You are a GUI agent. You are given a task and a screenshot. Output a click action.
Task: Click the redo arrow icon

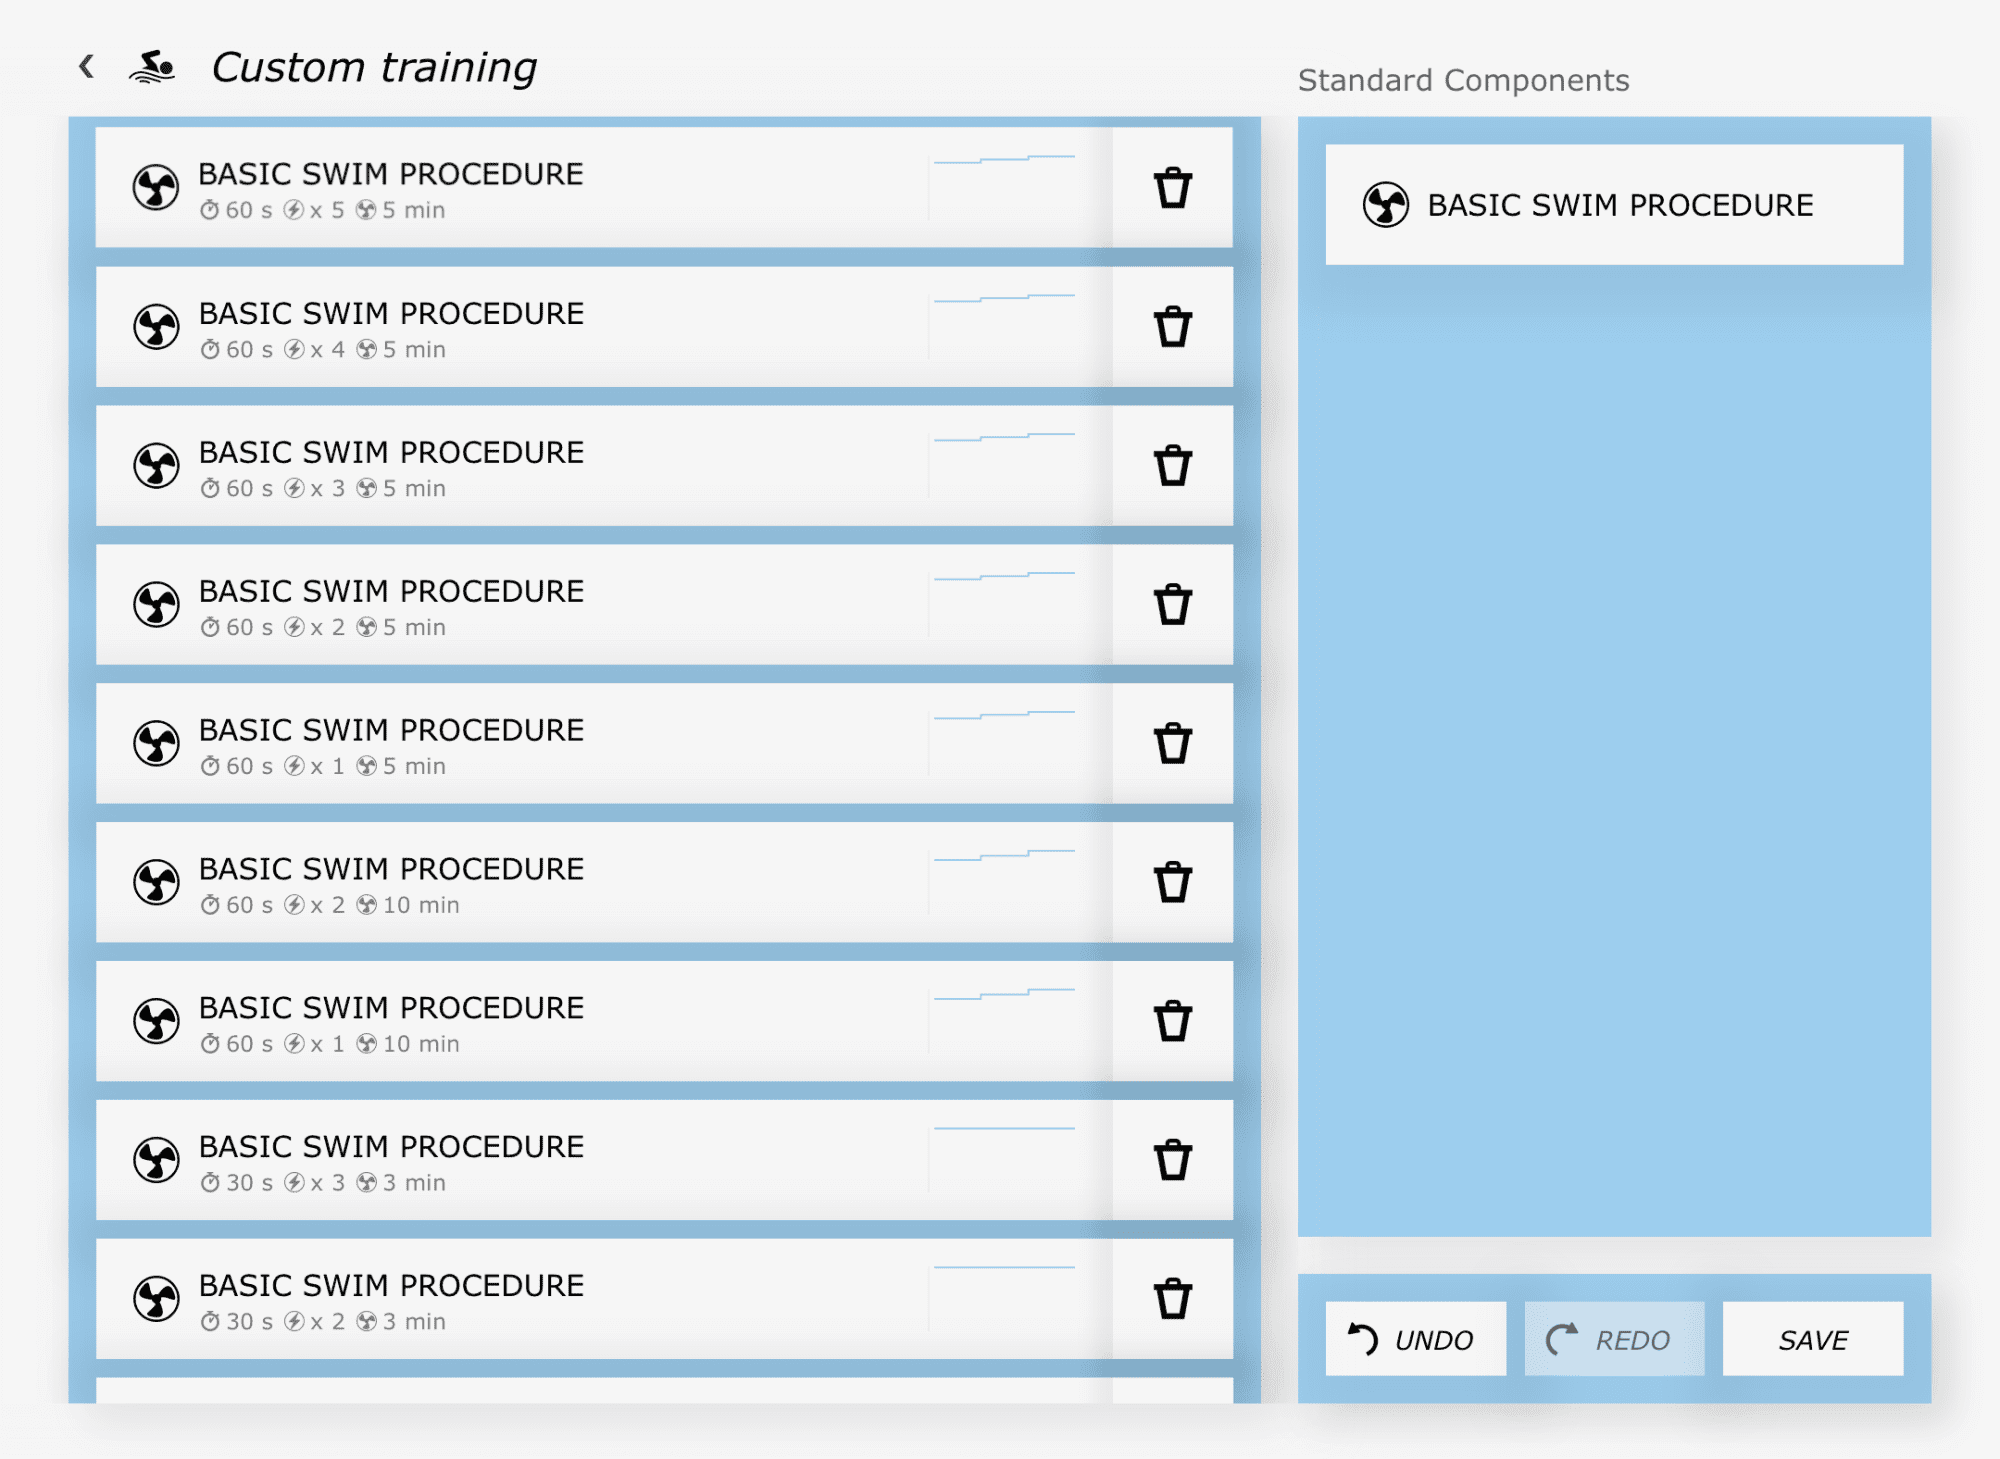pos(1560,1338)
